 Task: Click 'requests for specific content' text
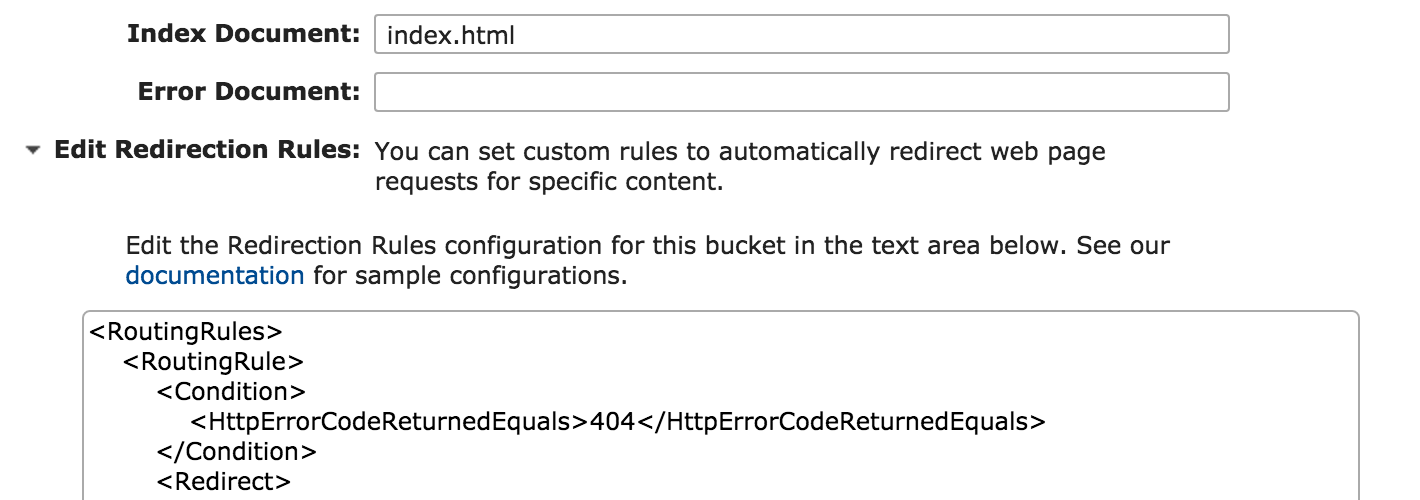(548, 183)
